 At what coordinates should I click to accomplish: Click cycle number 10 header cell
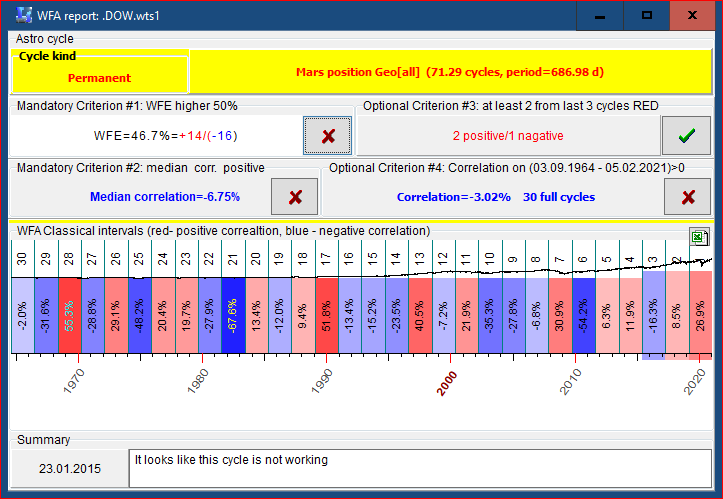tap(490, 259)
